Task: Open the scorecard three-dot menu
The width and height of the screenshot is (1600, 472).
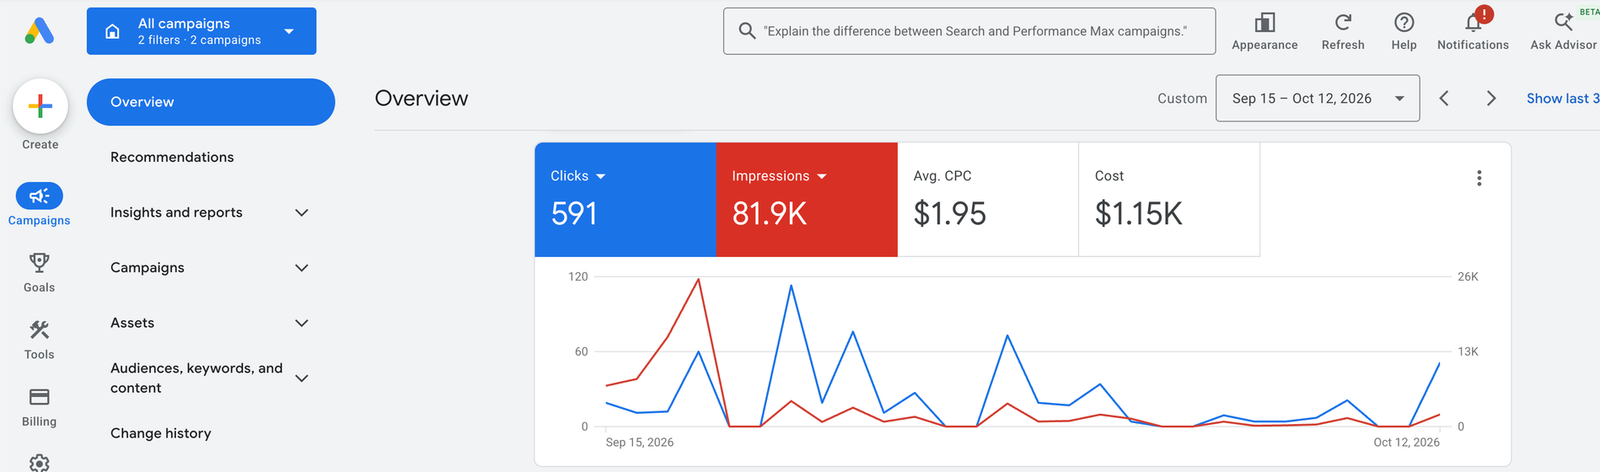Action: click(1479, 178)
